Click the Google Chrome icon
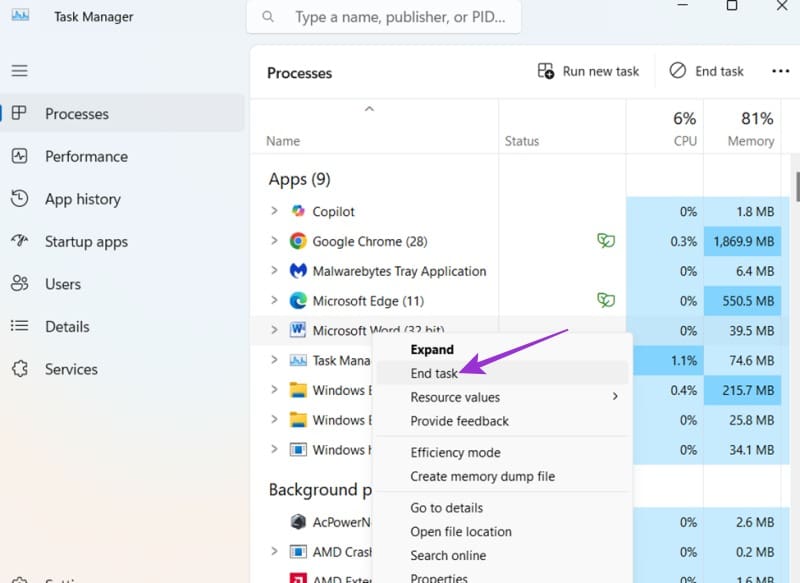This screenshot has height=583, width=800. pos(298,241)
